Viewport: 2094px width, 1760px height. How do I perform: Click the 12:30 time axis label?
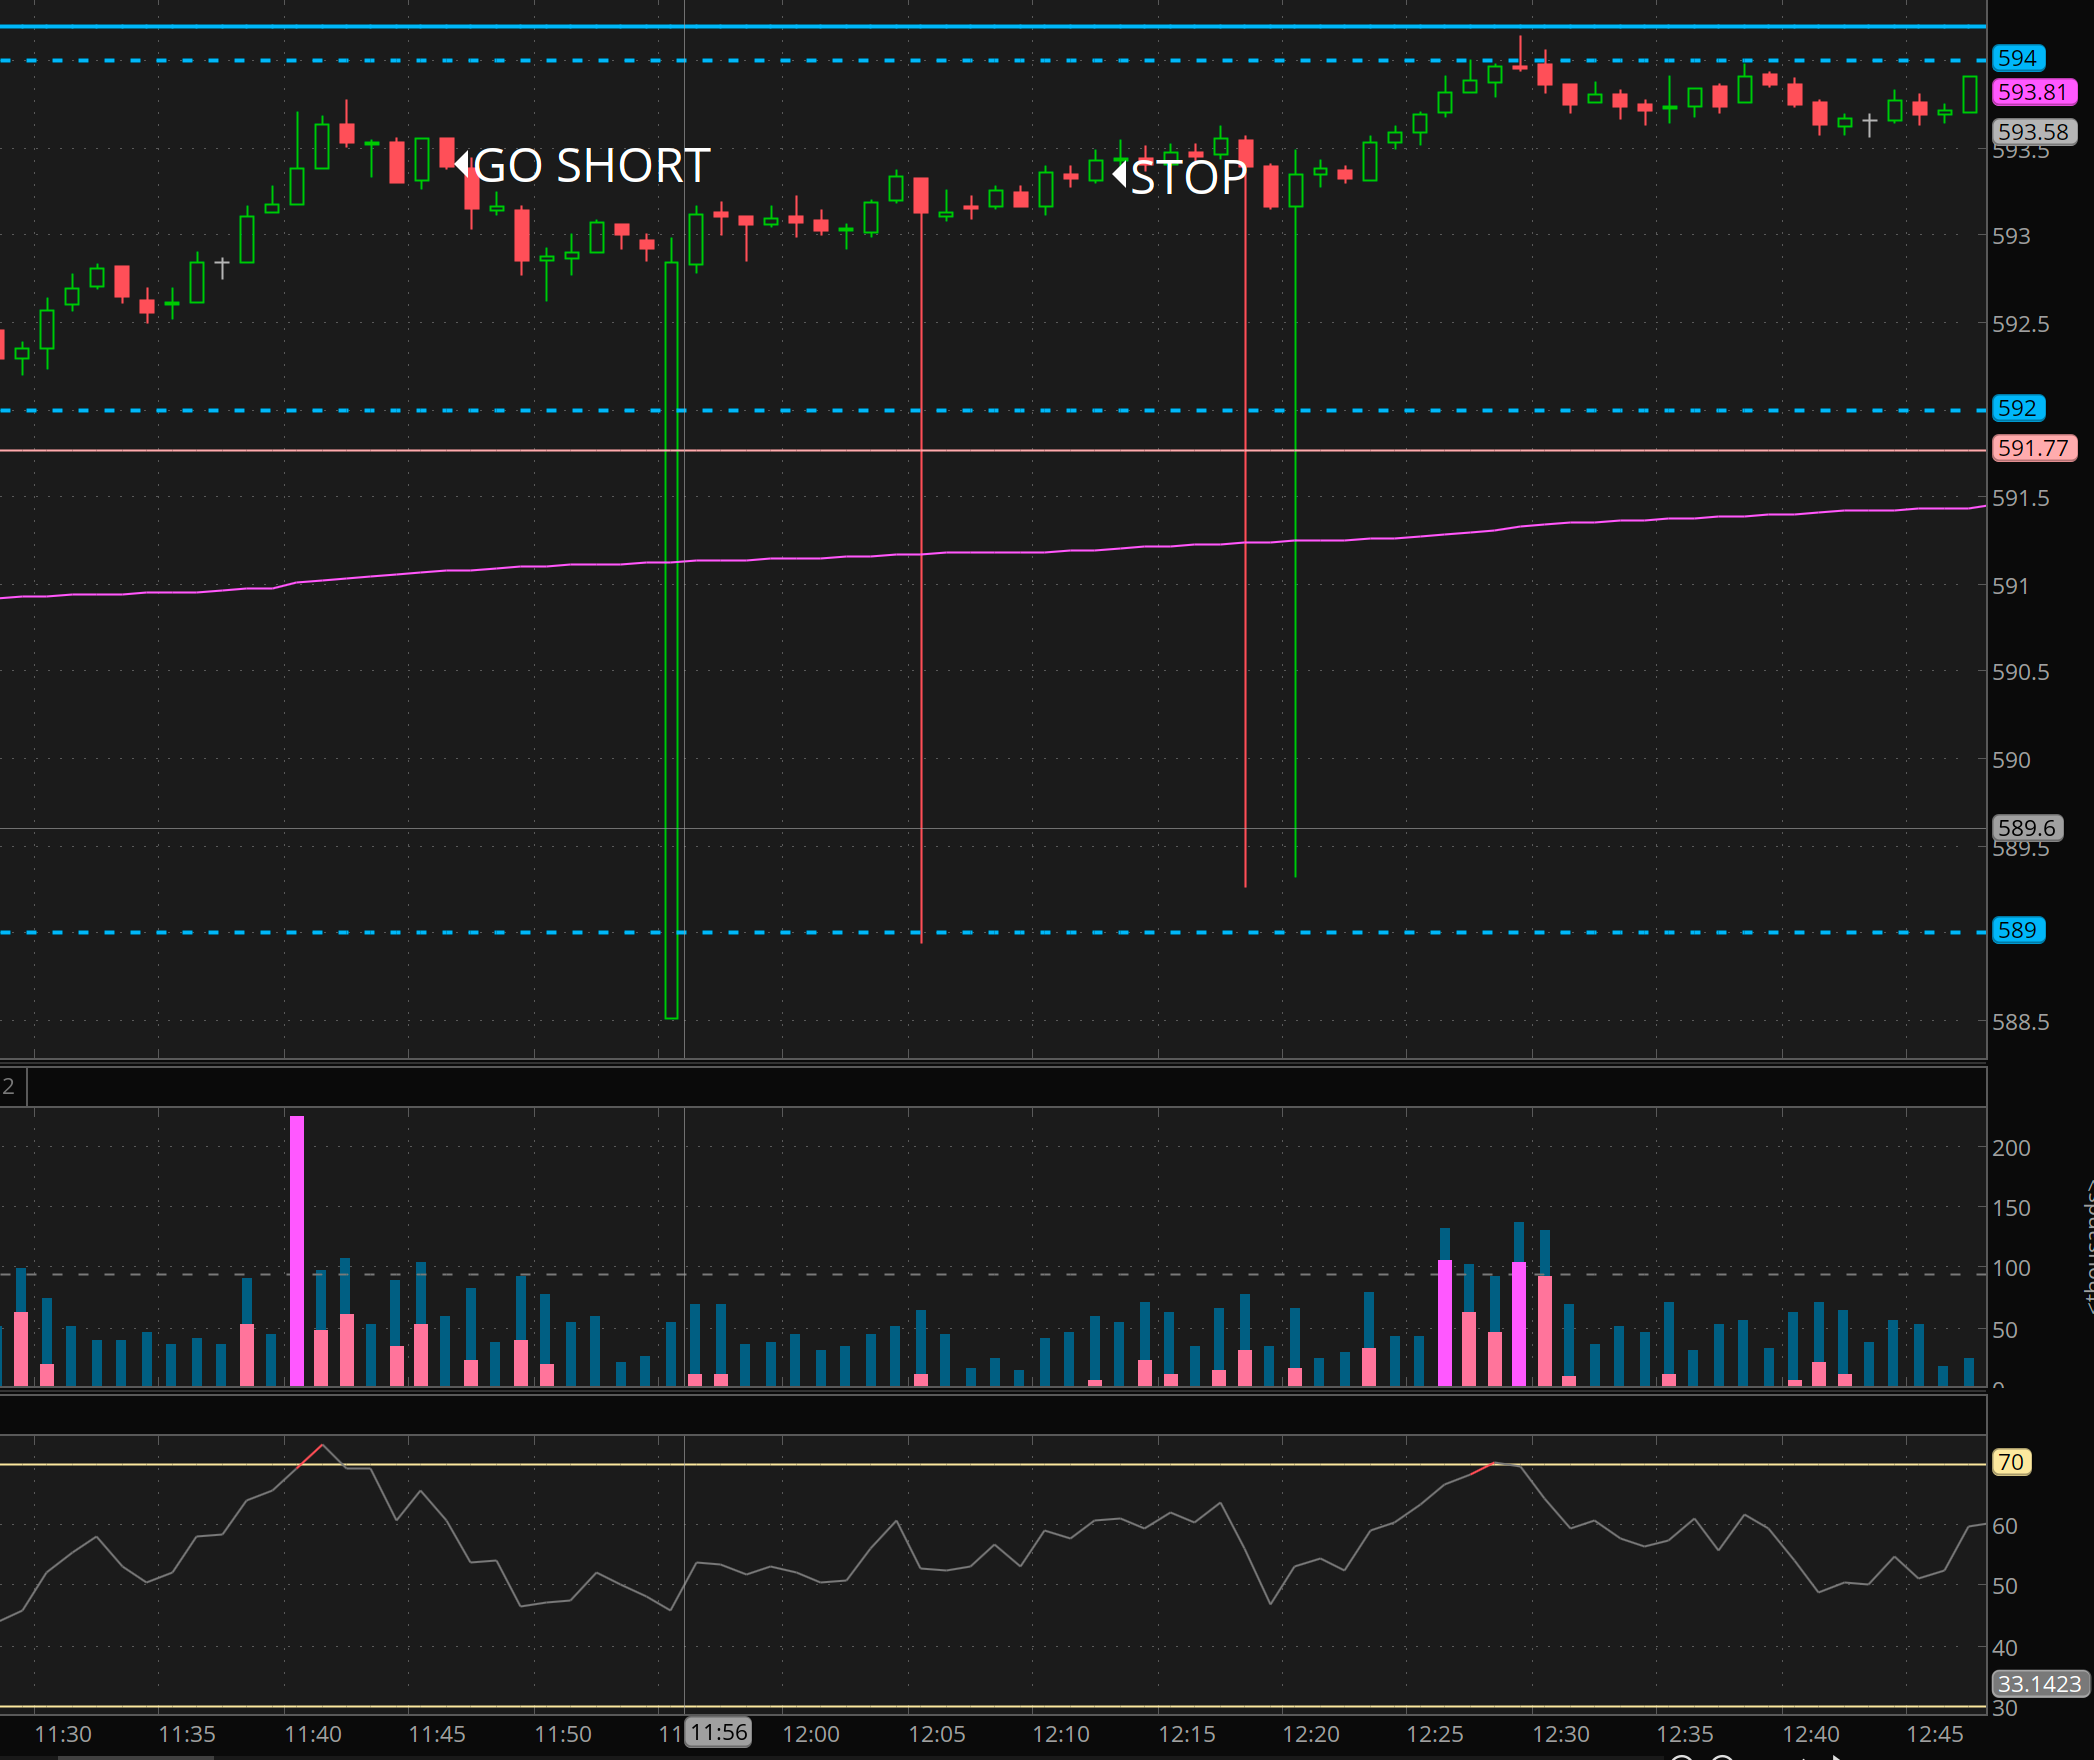pos(1560,1734)
